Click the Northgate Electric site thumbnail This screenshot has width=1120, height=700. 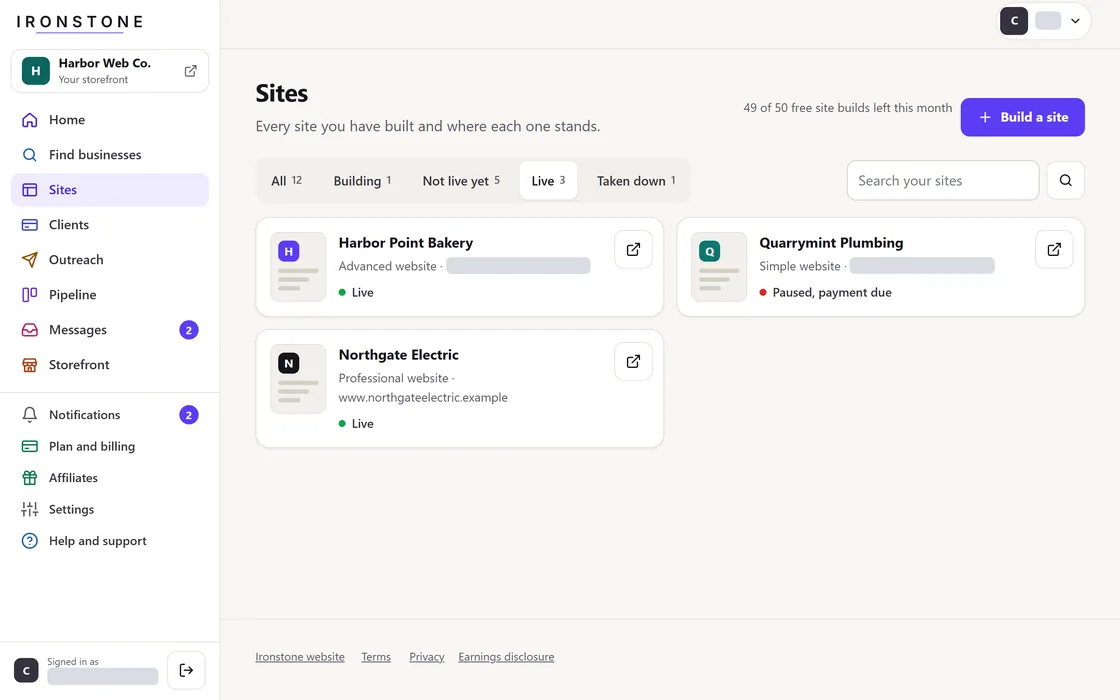tap(299, 379)
